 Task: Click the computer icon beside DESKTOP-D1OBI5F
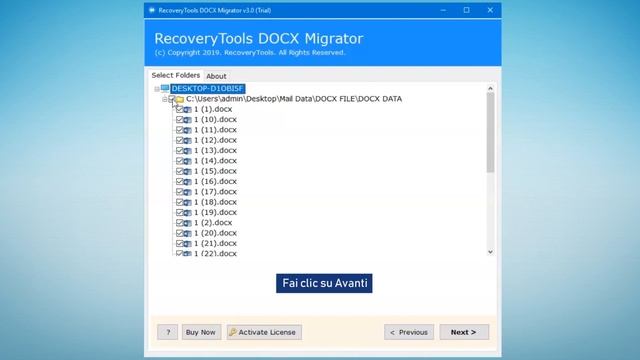(165, 88)
